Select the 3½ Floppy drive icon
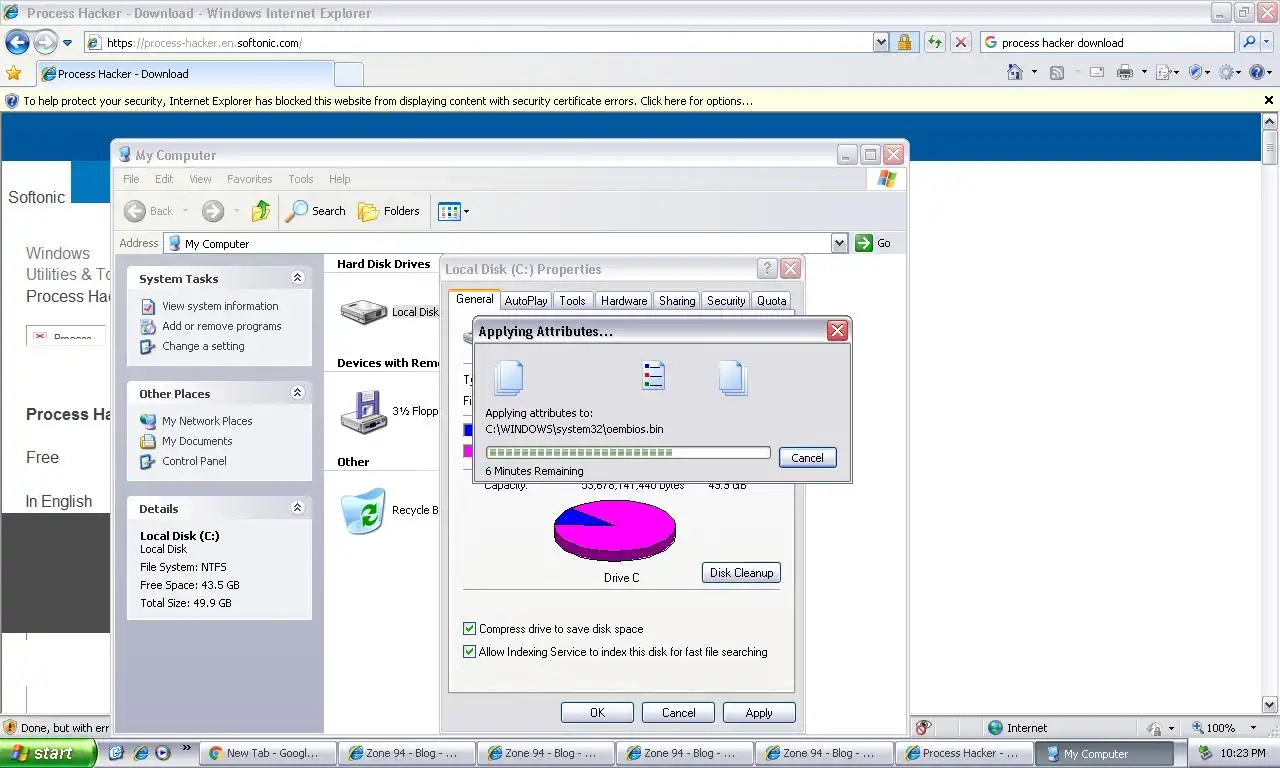This screenshot has width=1280, height=768. pyautogui.click(x=363, y=411)
